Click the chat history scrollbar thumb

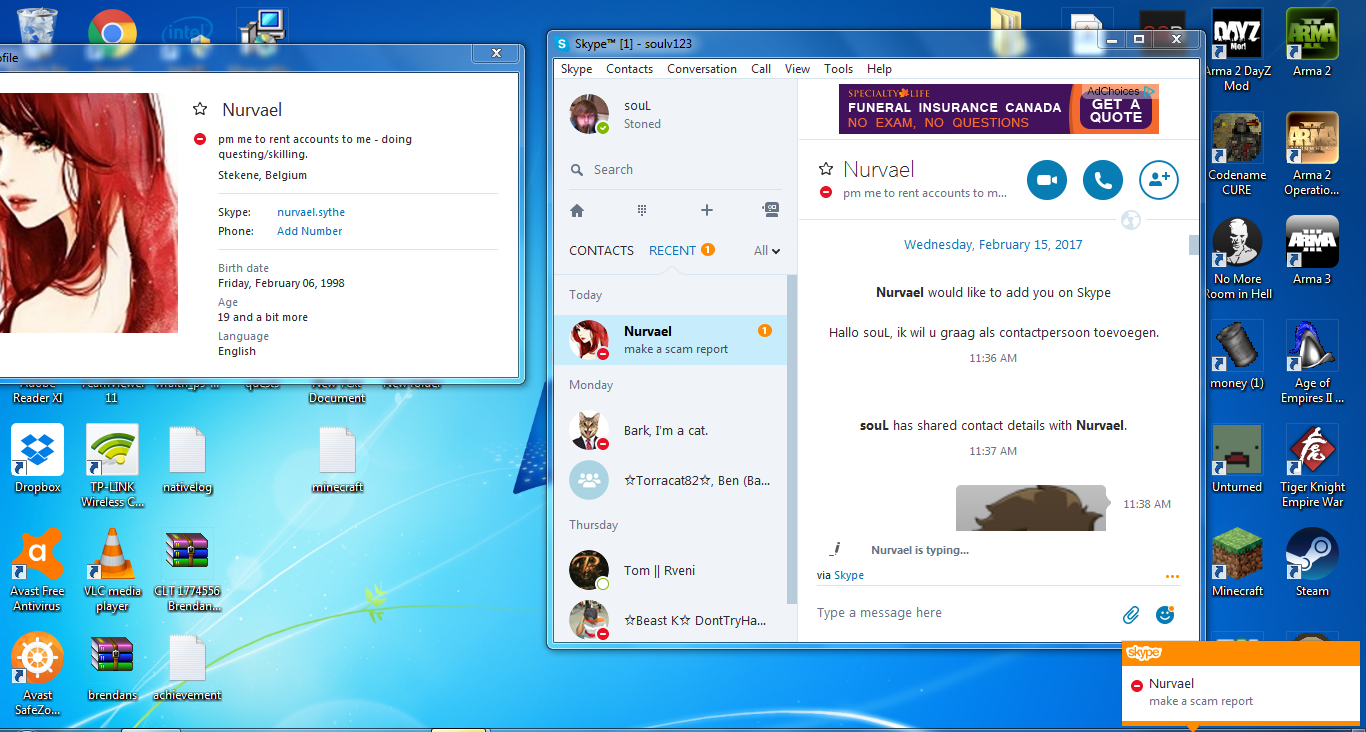1193,246
